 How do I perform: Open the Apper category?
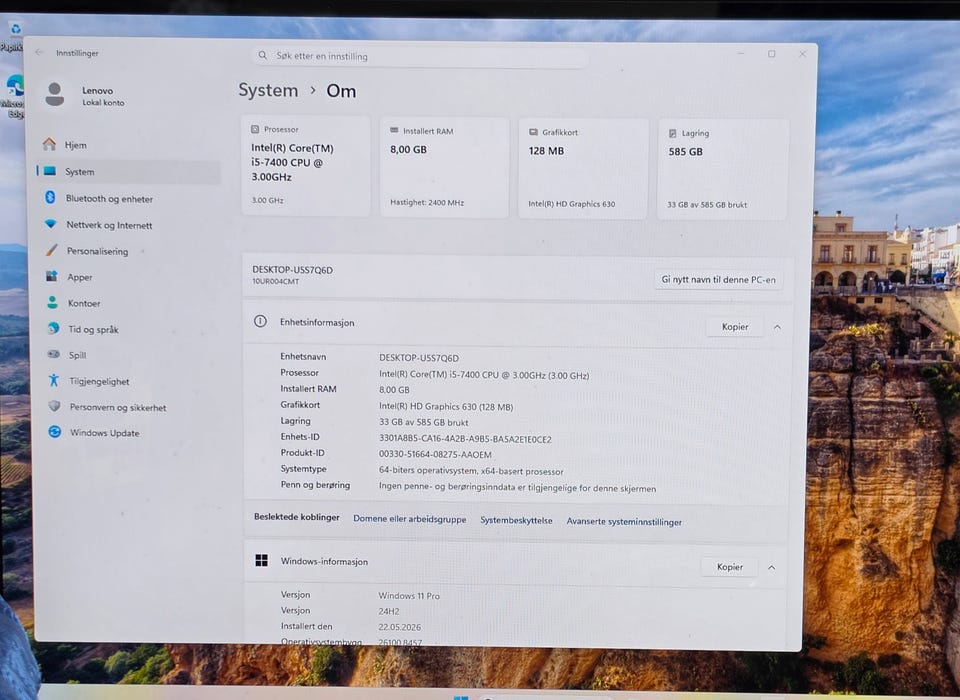pos(128,277)
